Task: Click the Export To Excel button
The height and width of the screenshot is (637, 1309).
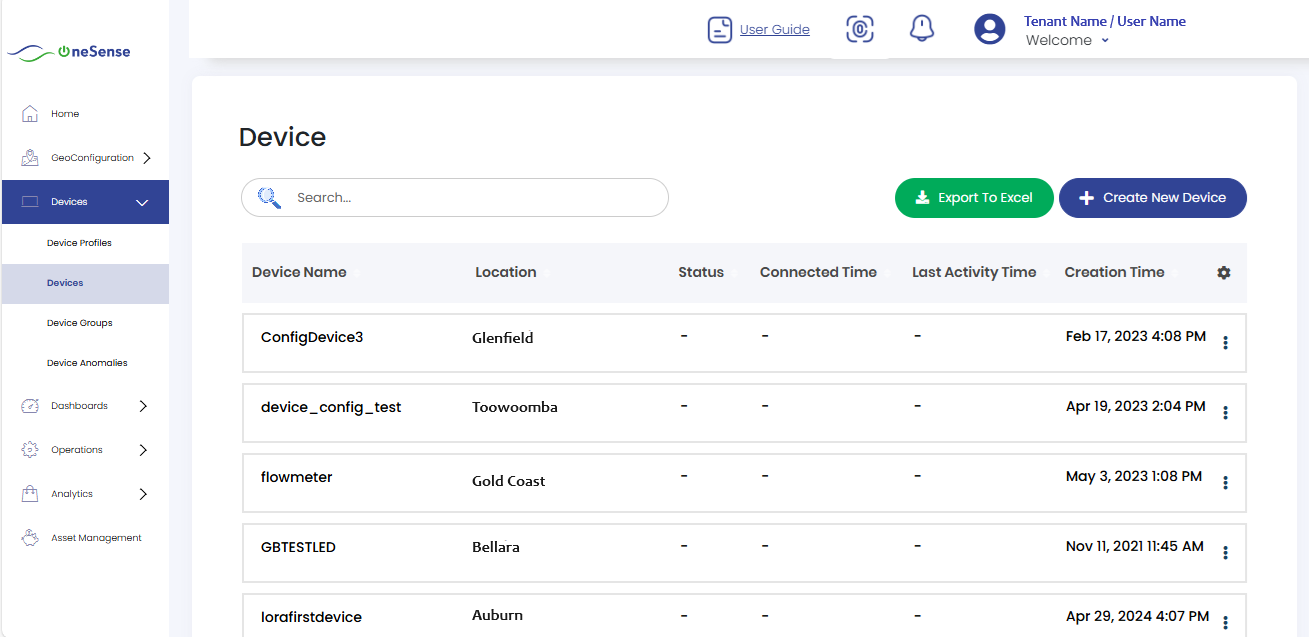Action: (974, 198)
